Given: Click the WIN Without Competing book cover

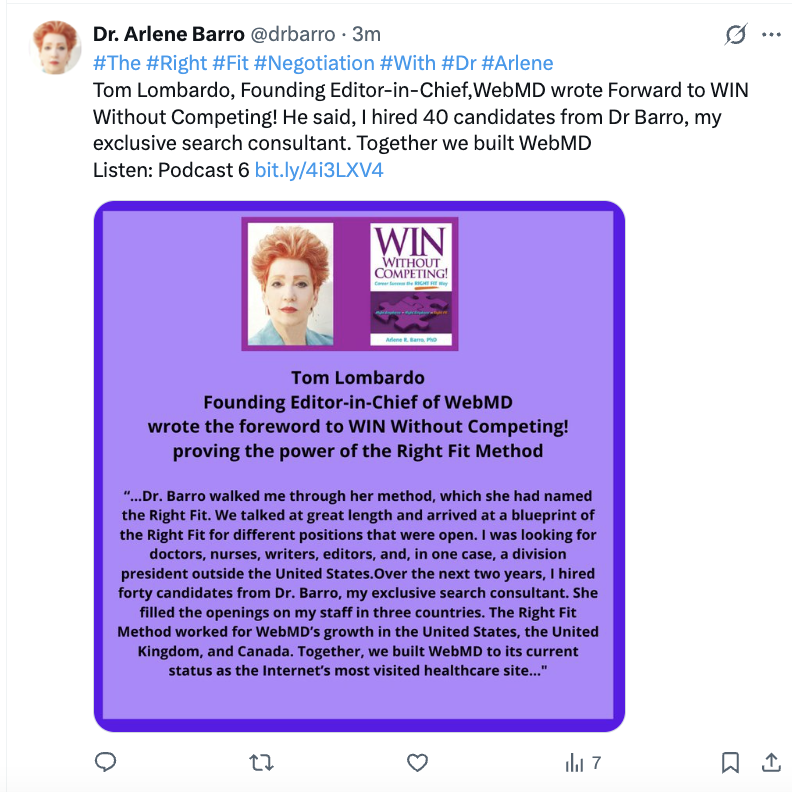Looking at the screenshot, I should [411, 284].
